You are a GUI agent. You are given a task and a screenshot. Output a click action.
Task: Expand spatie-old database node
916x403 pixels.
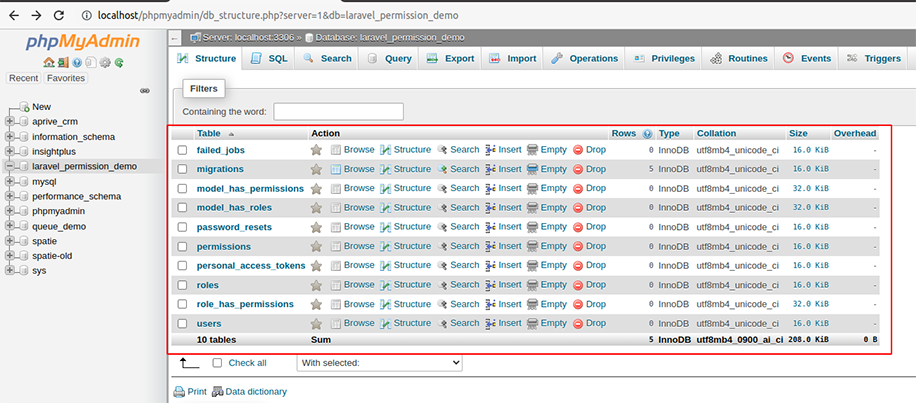(x=9, y=256)
